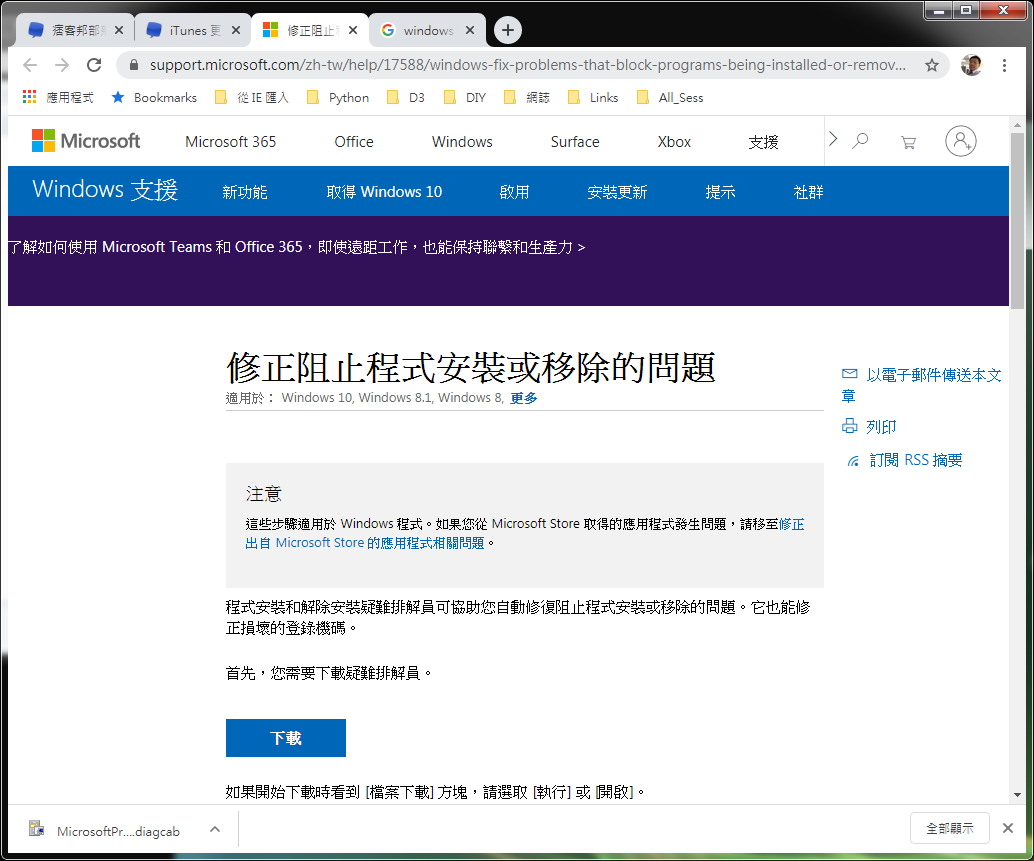Screen dimensions: 1034x861
Task: Go to the Windows 支援 home
Action: [x=105, y=190]
